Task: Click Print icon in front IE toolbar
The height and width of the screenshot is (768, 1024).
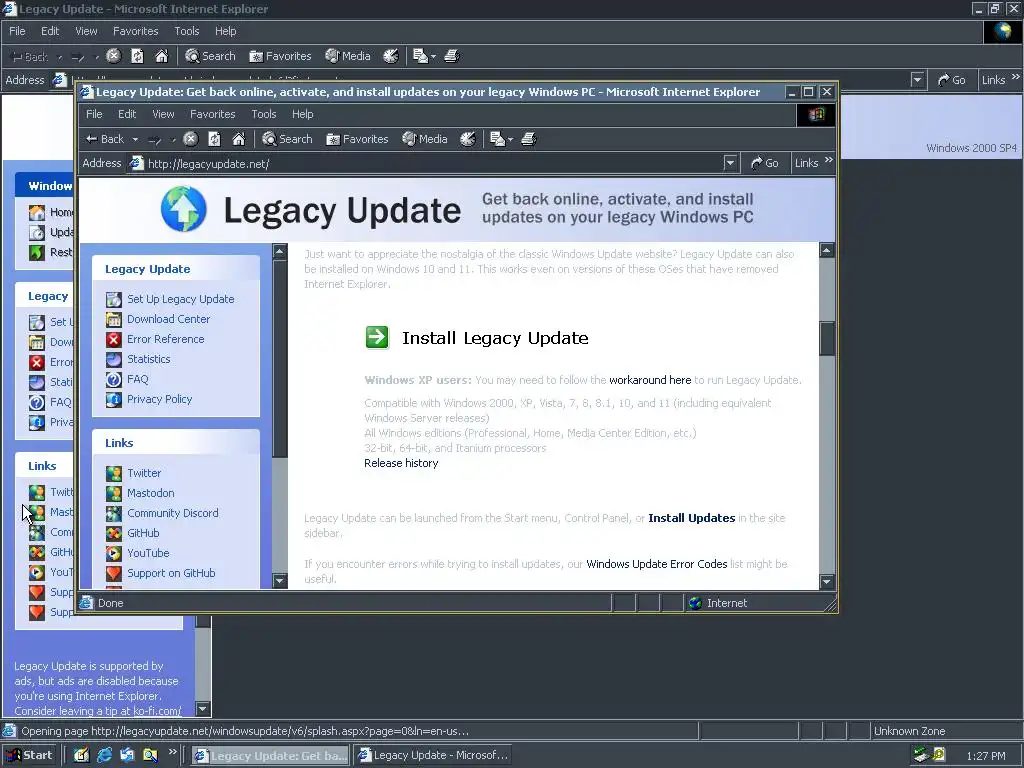Action: (x=528, y=138)
